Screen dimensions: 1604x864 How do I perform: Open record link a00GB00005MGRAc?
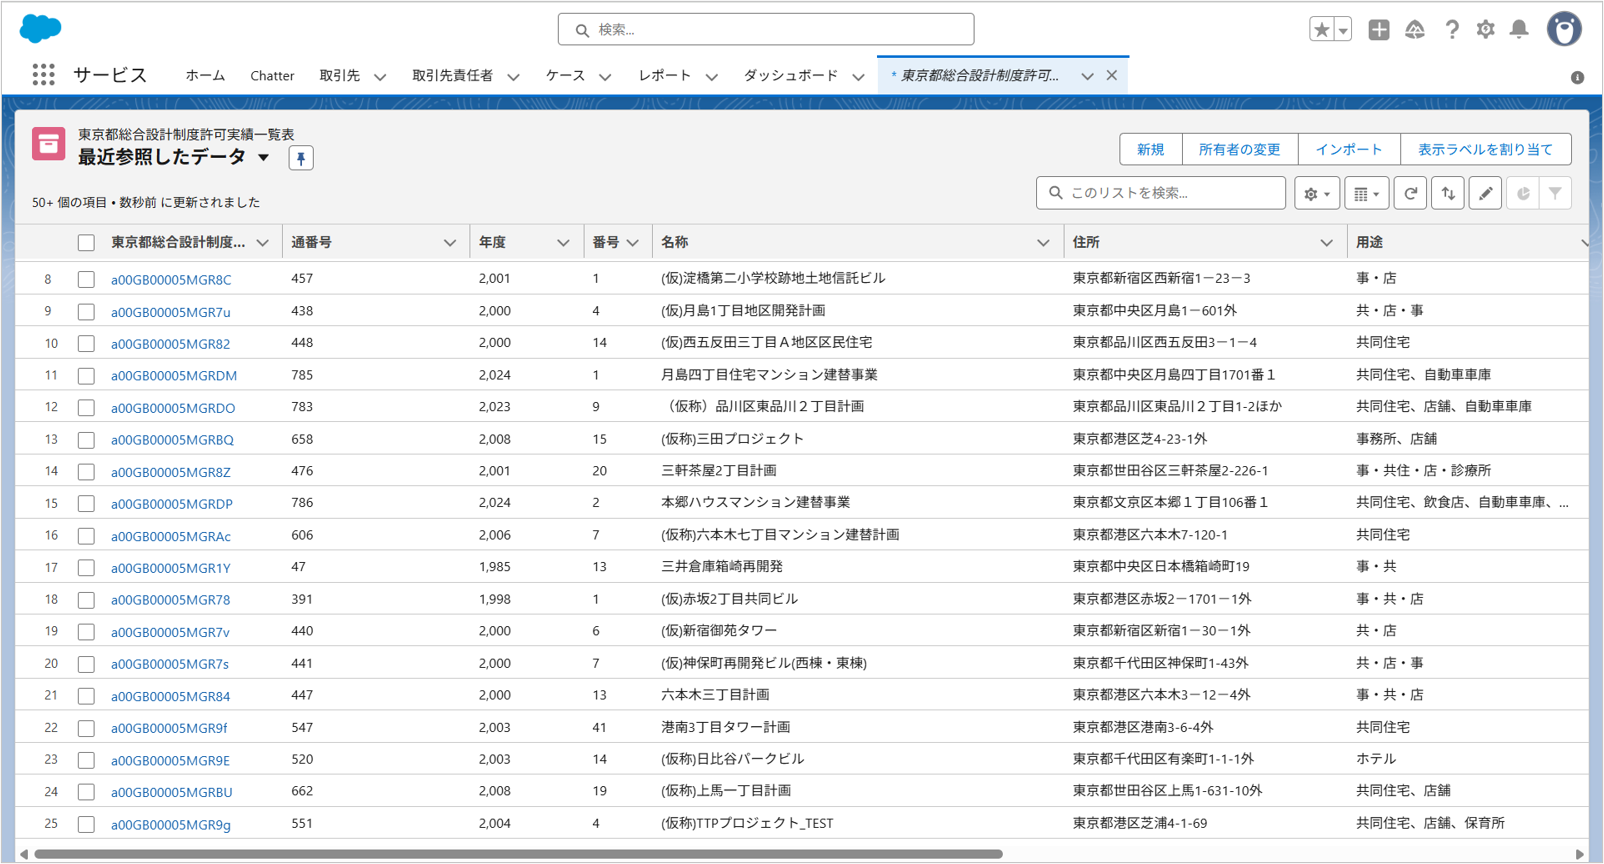coord(171,536)
